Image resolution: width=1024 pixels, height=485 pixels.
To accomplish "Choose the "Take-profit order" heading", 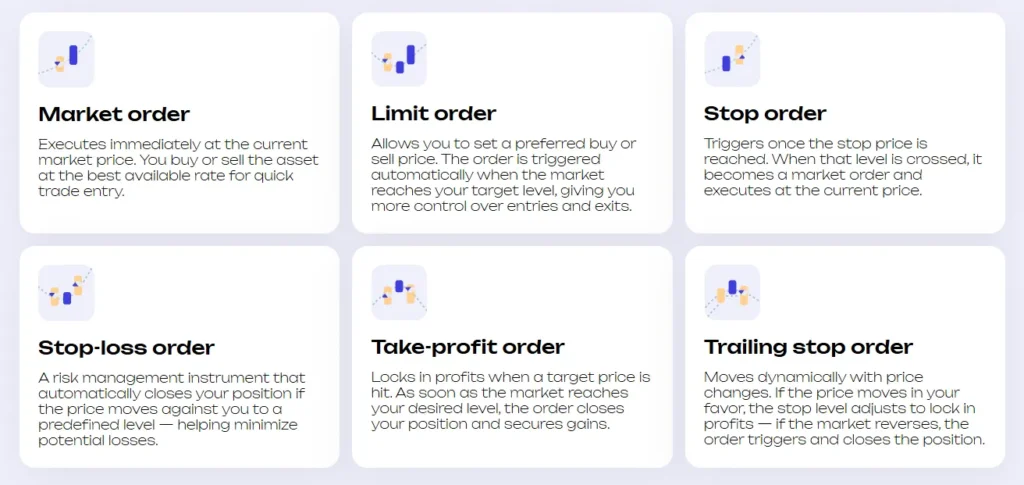I will 468,348.
